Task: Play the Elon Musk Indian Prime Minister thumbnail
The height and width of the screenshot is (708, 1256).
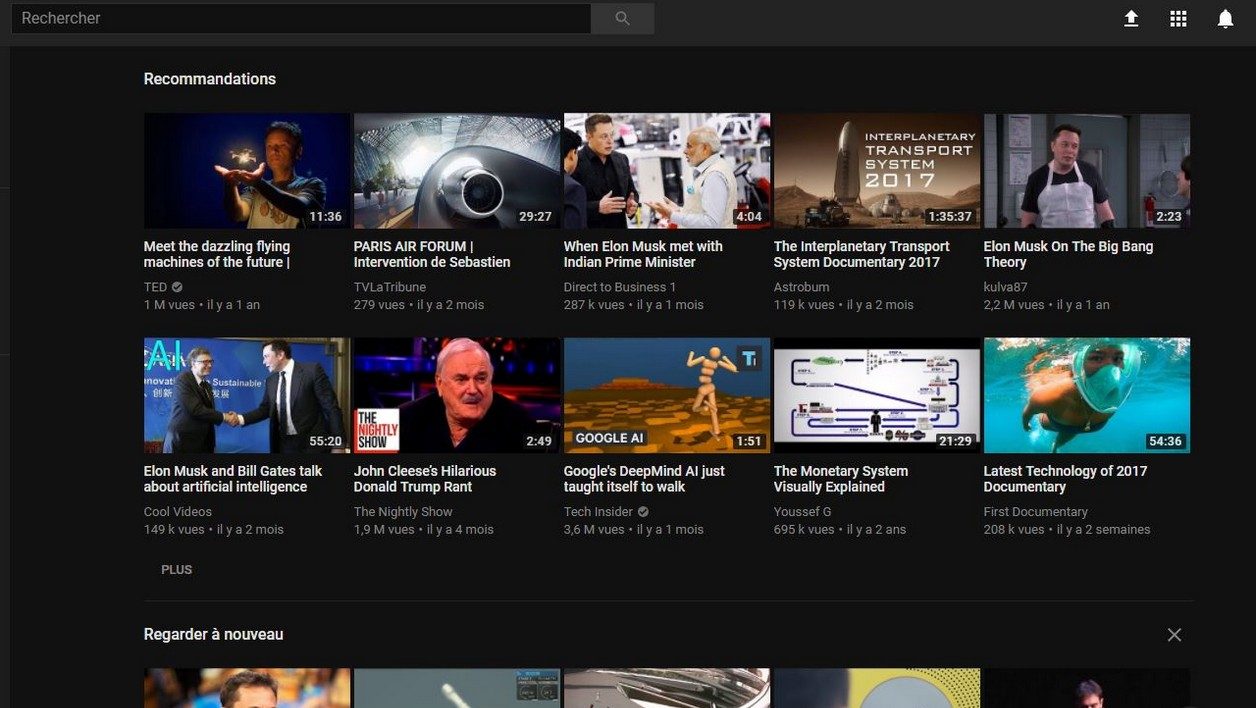Action: pyautogui.click(x=667, y=171)
